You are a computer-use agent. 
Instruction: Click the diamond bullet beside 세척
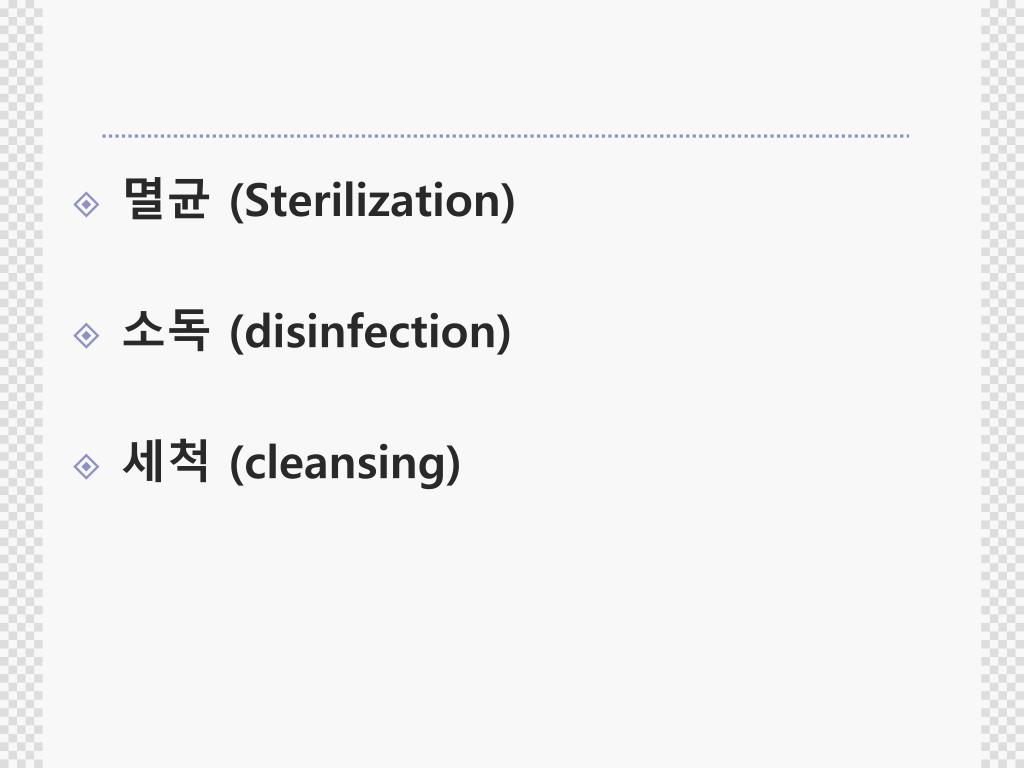[86, 466]
